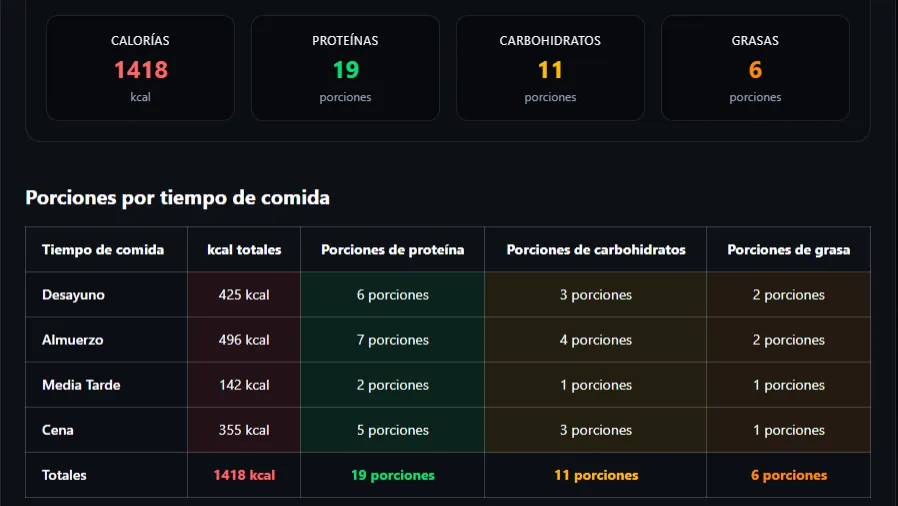Image resolution: width=898 pixels, height=506 pixels.
Task: Click the '5 porciones' protein cell for Cena
Action: 392,430
